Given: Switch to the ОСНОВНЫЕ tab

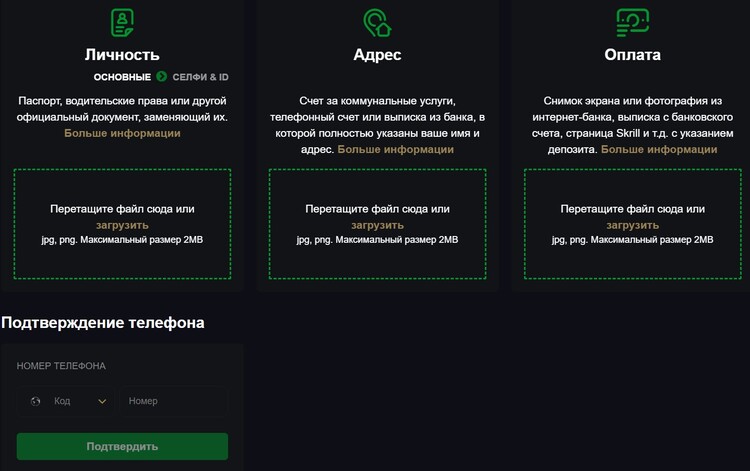Looking at the screenshot, I should [x=122, y=76].
